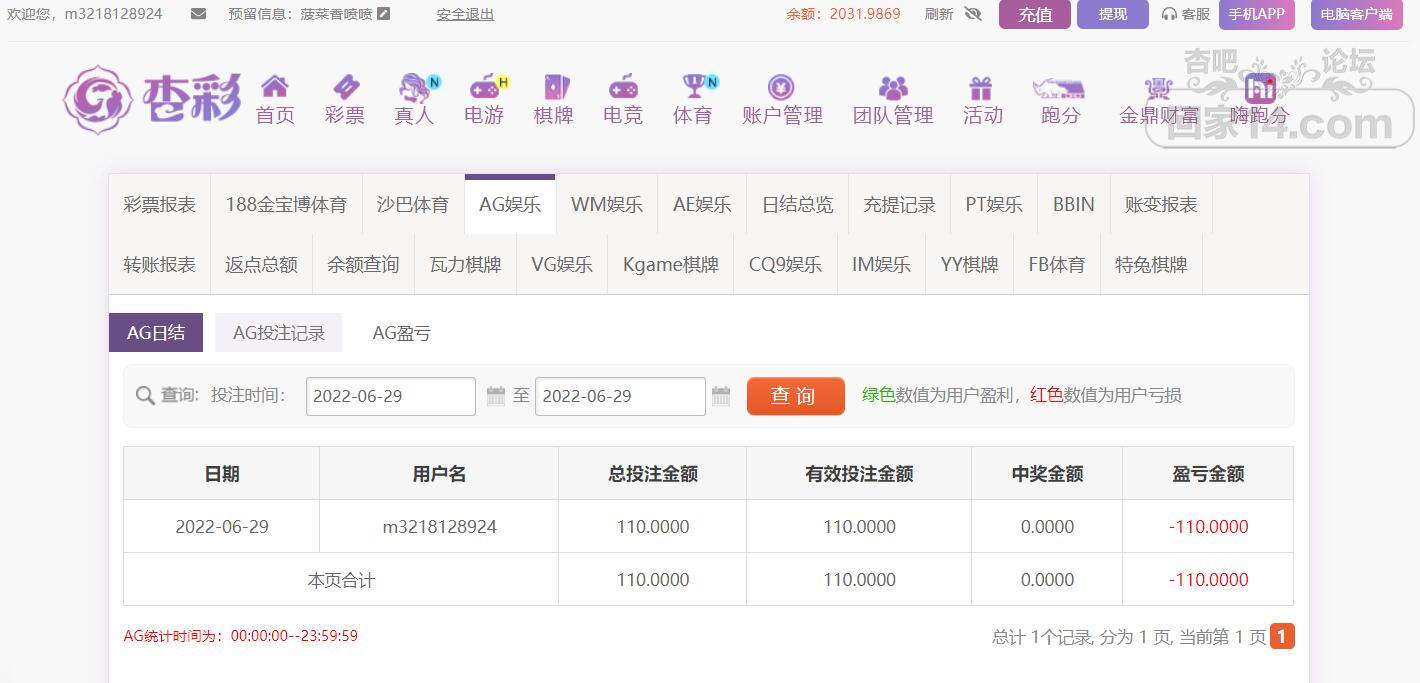The image size is (1420, 683).
Task: Open the 嗨跑分 icon
Action: pos(1260,87)
